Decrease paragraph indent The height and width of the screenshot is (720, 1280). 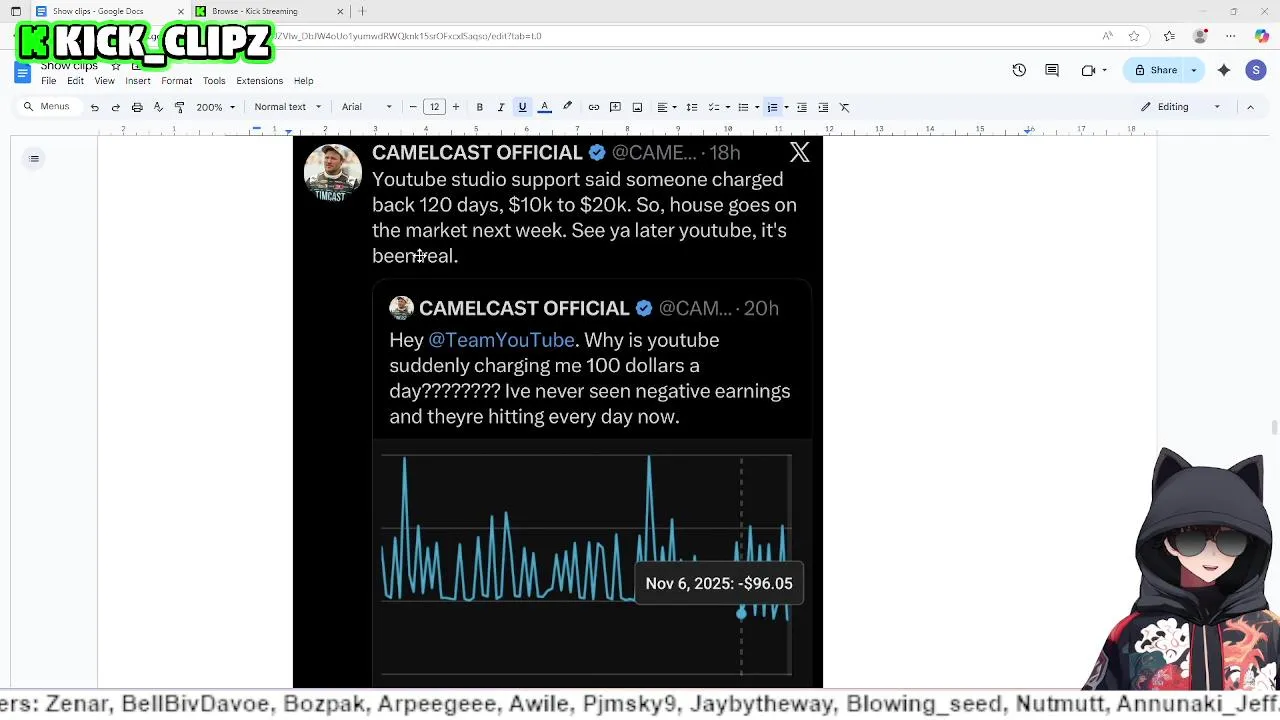point(801,107)
